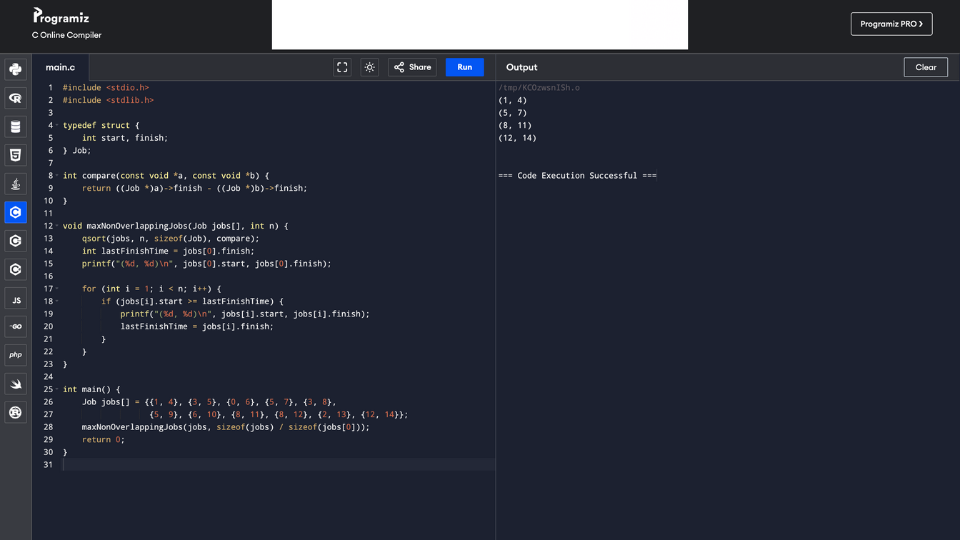This screenshot has width=960, height=540.
Task: Click the top banner advertisement area
Action: coord(480,24)
